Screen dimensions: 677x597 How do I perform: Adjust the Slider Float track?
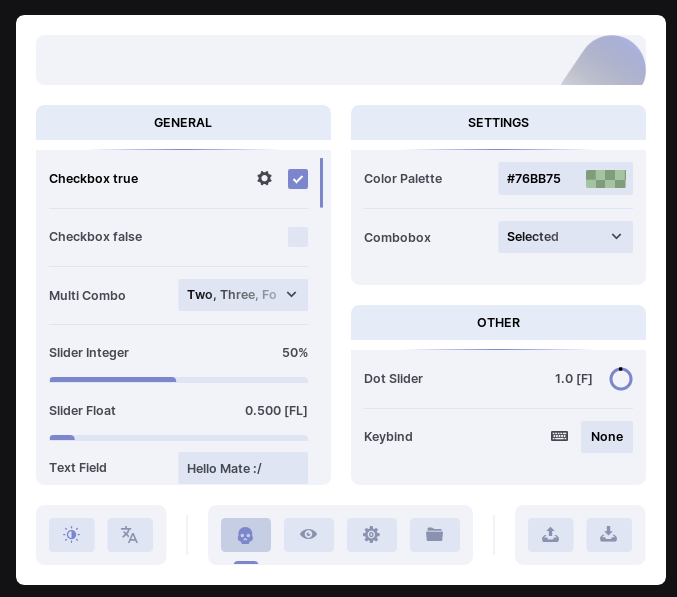click(x=179, y=438)
